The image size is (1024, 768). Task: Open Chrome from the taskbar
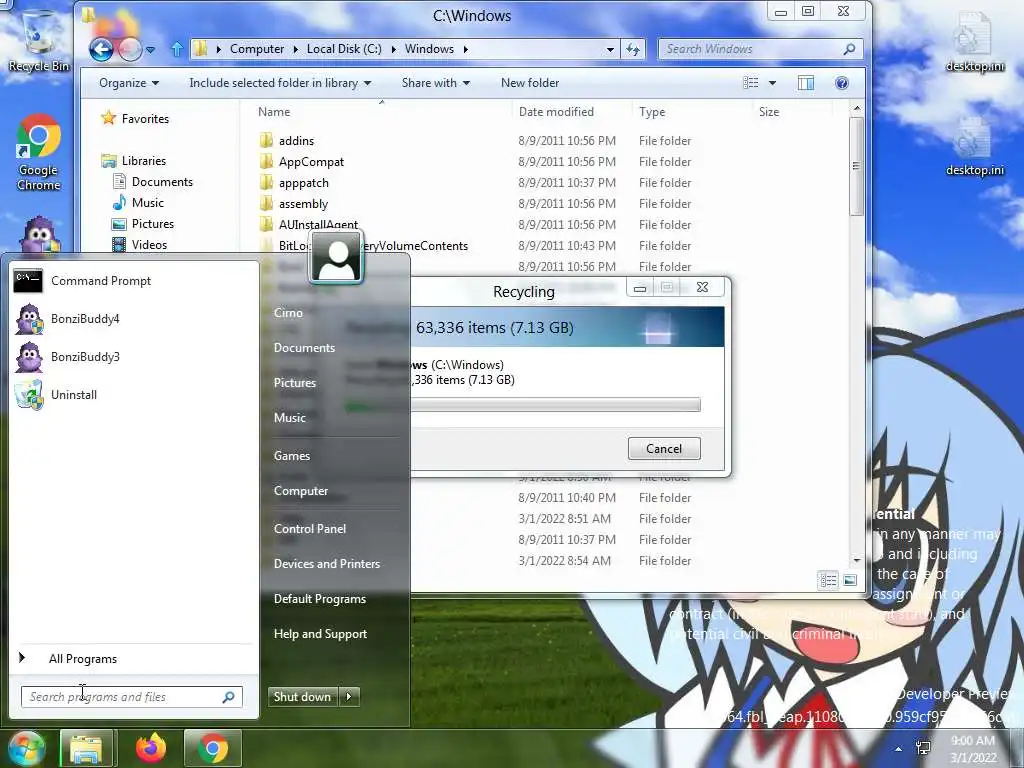tap(213, 748)
